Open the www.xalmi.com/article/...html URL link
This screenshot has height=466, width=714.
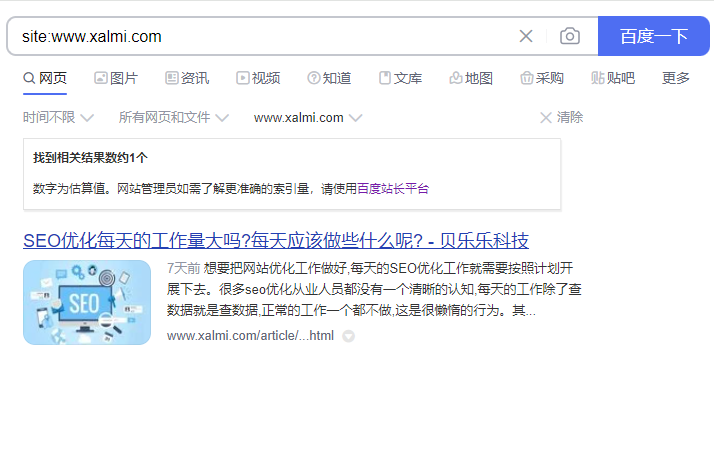(250, 336)
